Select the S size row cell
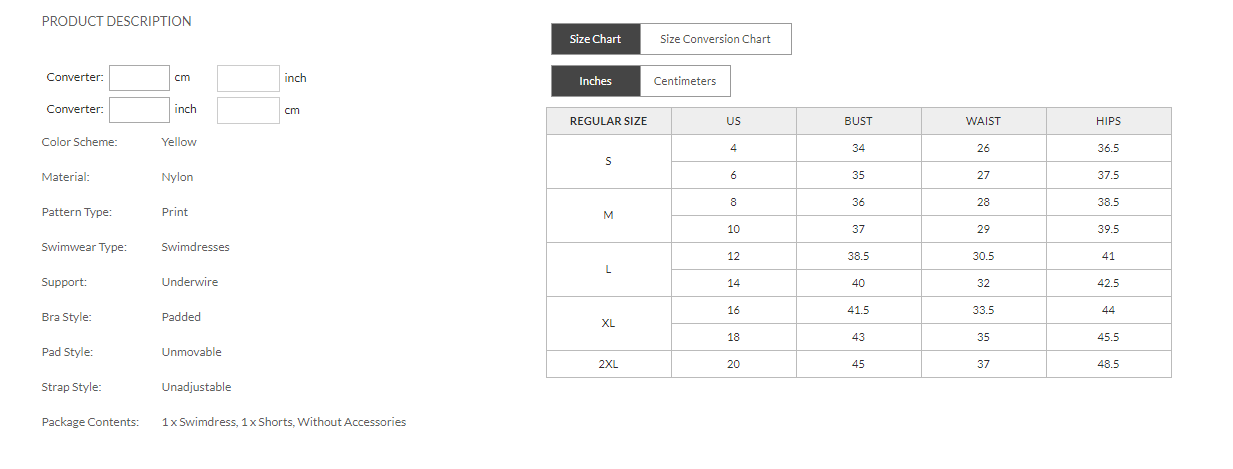 click(608, 162)
